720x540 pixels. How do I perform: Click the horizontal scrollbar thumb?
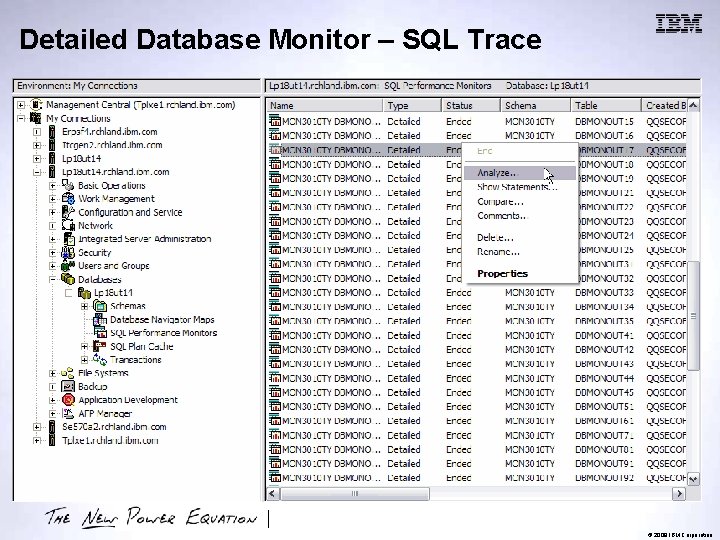pyautogui.click(x=355, y=494)
